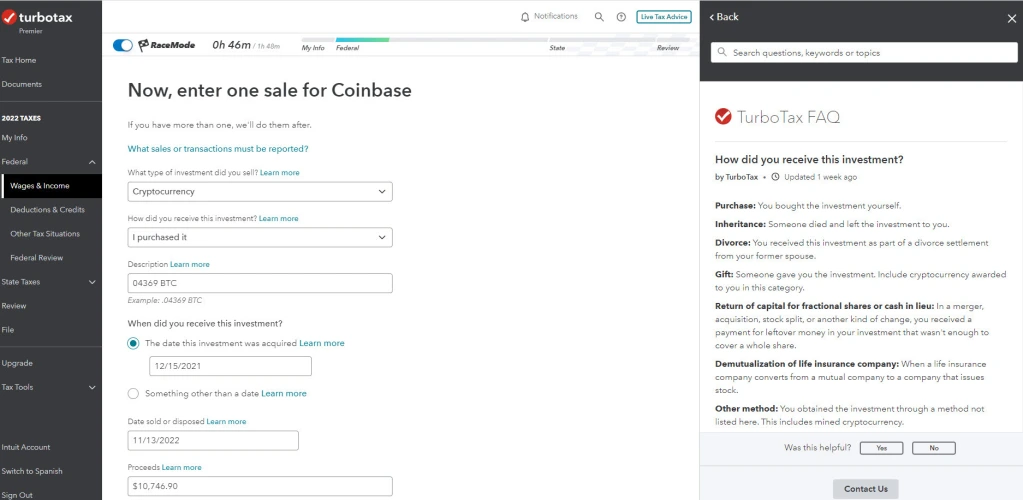Open the 'I purchased it' dropdown
The width and height of the screenshot is (1023, 500).
click(260, 237)
